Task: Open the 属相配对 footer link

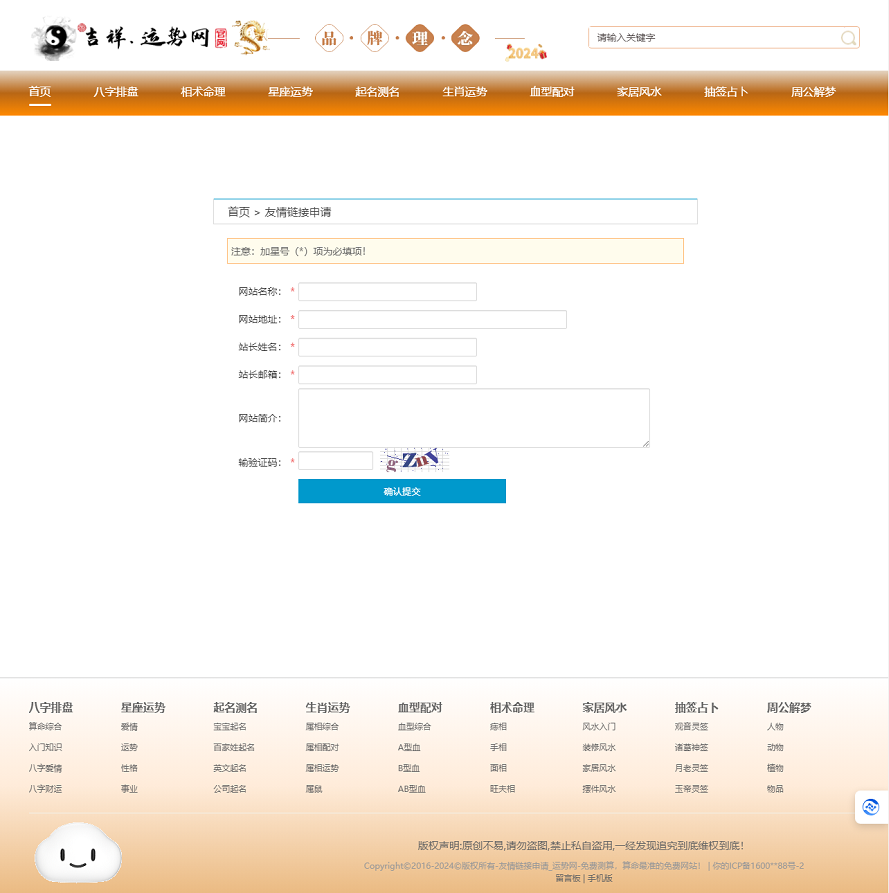Action: 322,747
